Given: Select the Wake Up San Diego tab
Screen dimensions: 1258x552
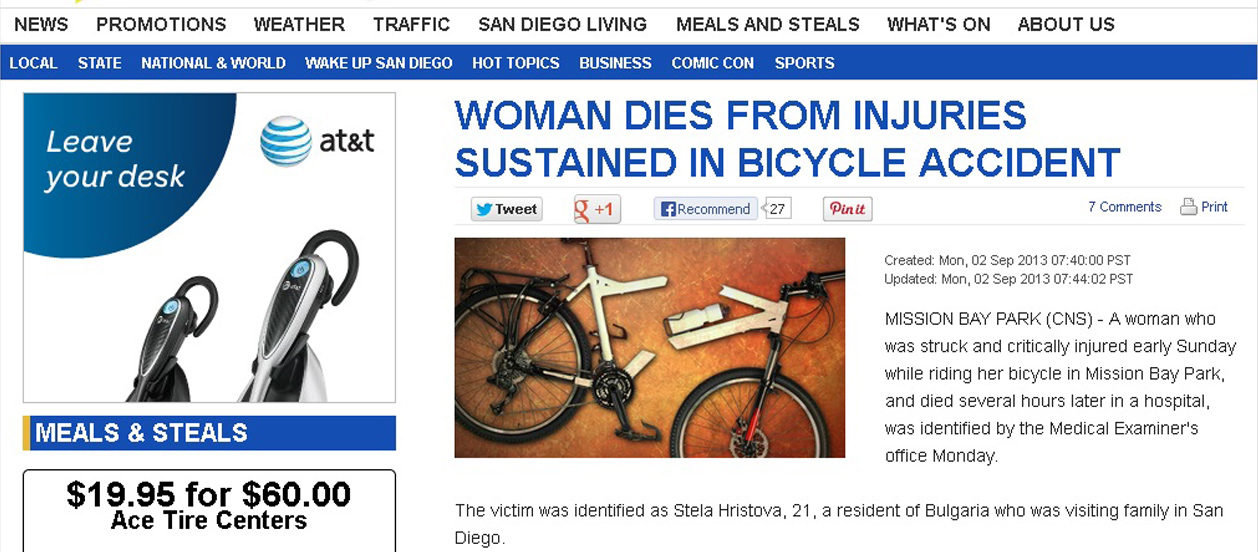Looking at the screenshot, I should click(x=378, y=63).
